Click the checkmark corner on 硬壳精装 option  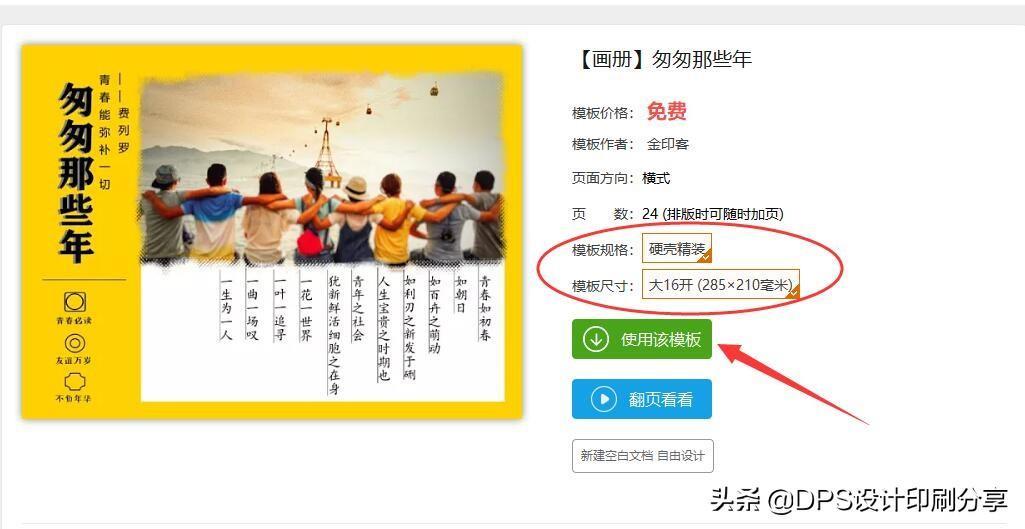point(705,257)
